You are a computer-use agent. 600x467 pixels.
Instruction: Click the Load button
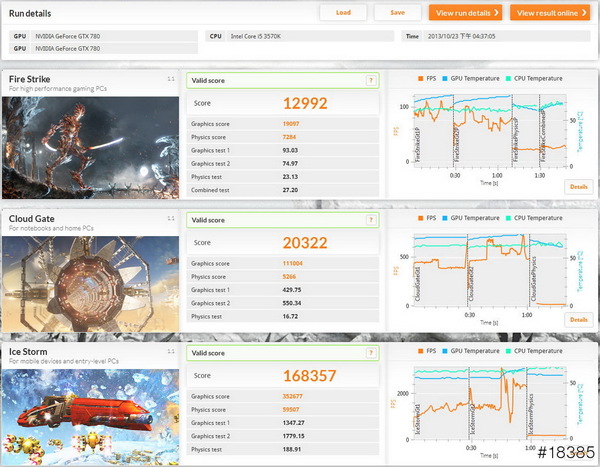[343, 13]
